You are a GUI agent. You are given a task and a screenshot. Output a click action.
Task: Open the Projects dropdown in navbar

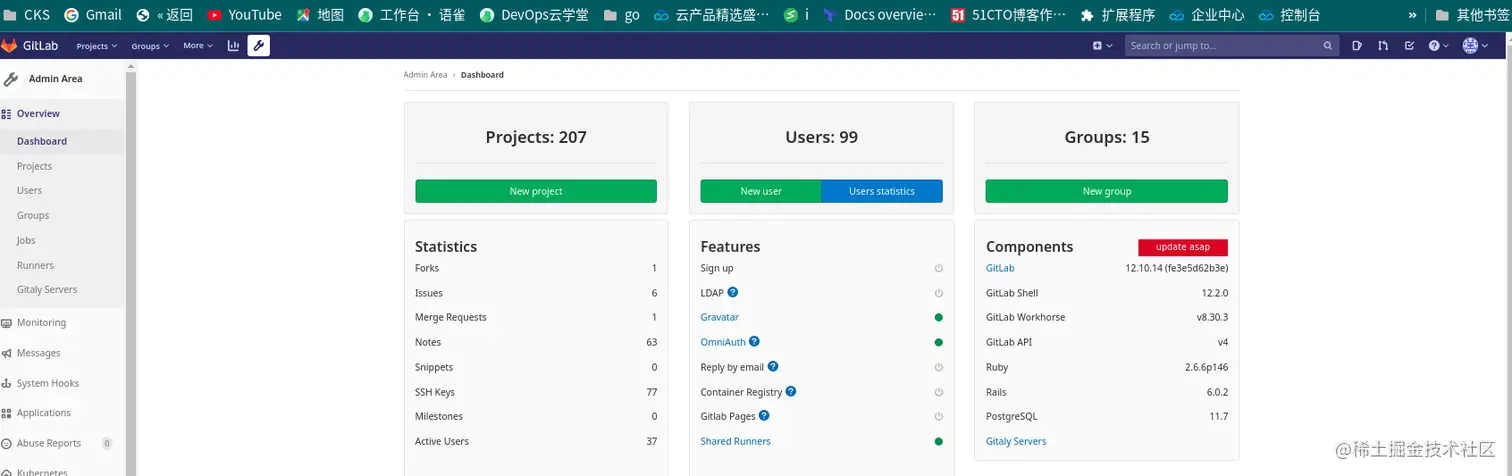[97, 46]
